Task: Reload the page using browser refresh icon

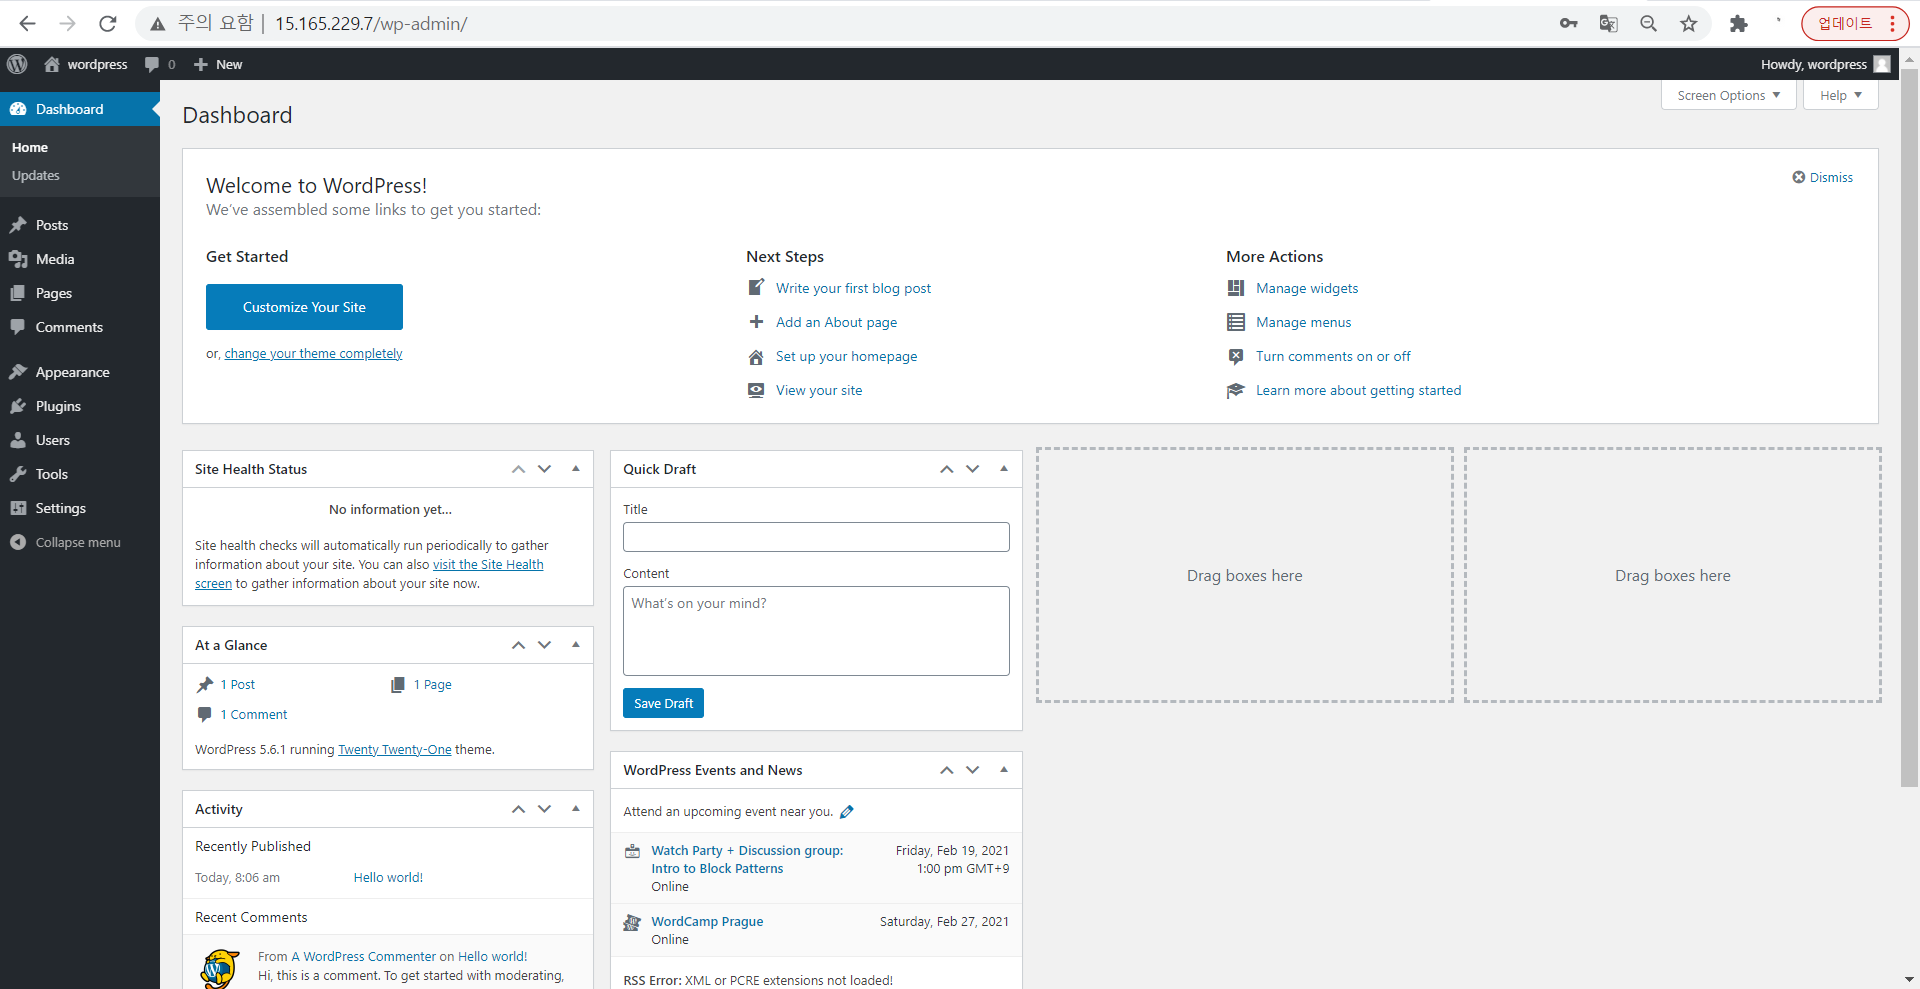Action: coord(108,23)
